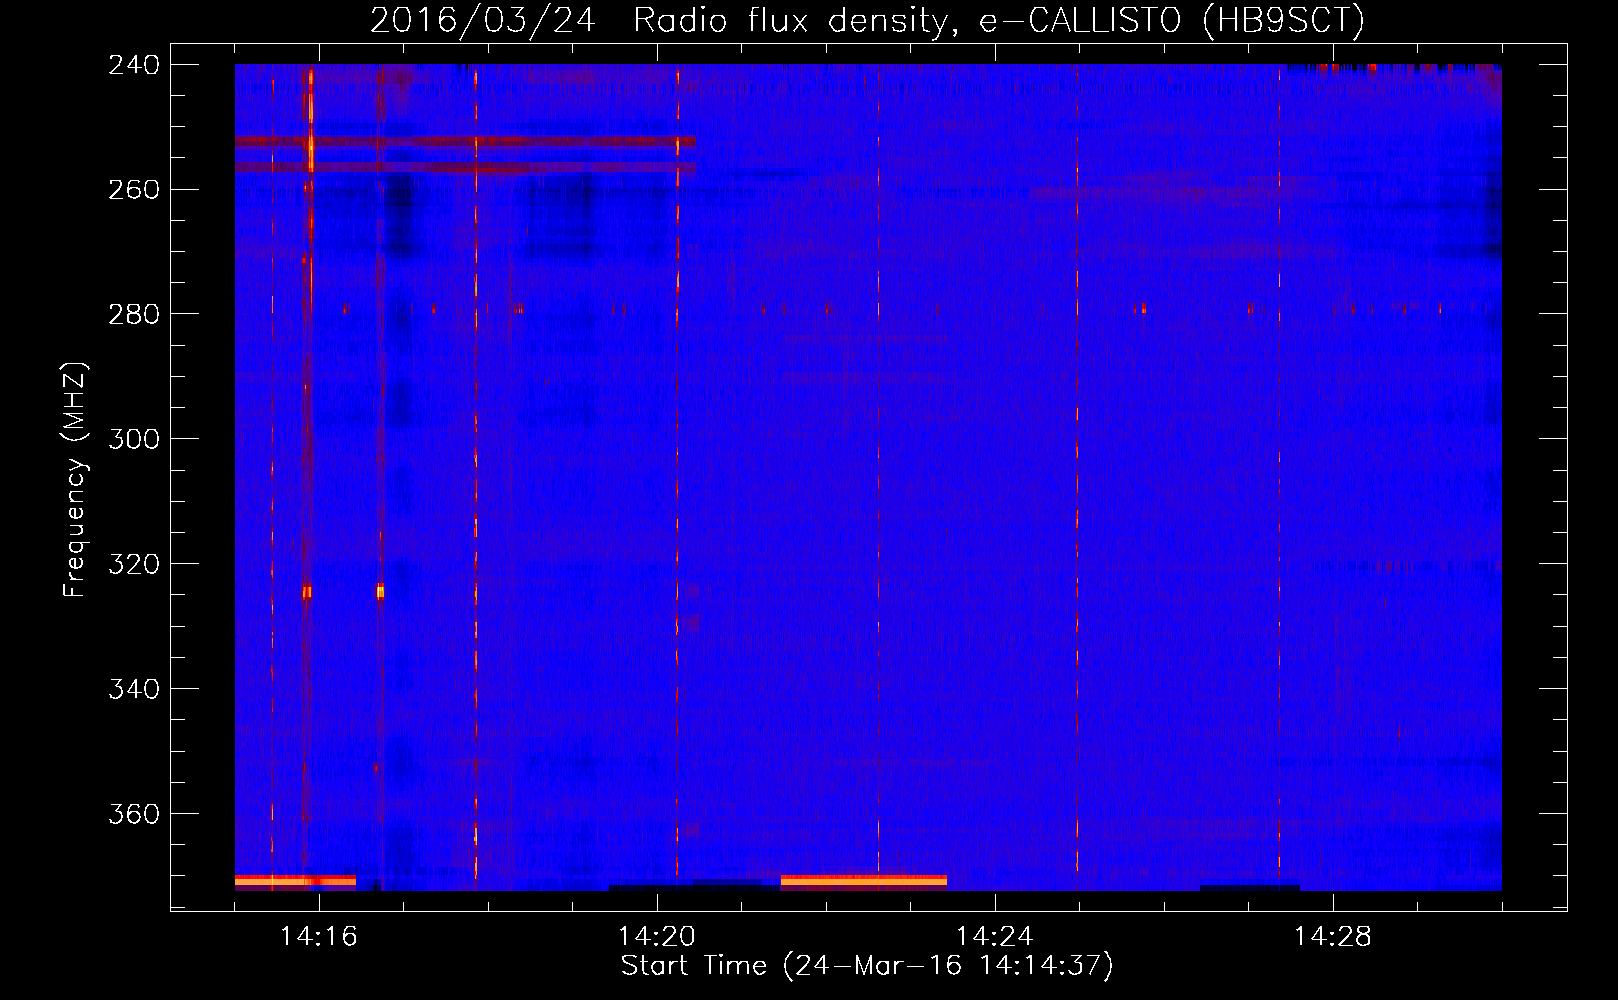
Task: Click the x-axis label "Start Time (24-Mar-16 14:14:37)"
Action: pos(867,966)
